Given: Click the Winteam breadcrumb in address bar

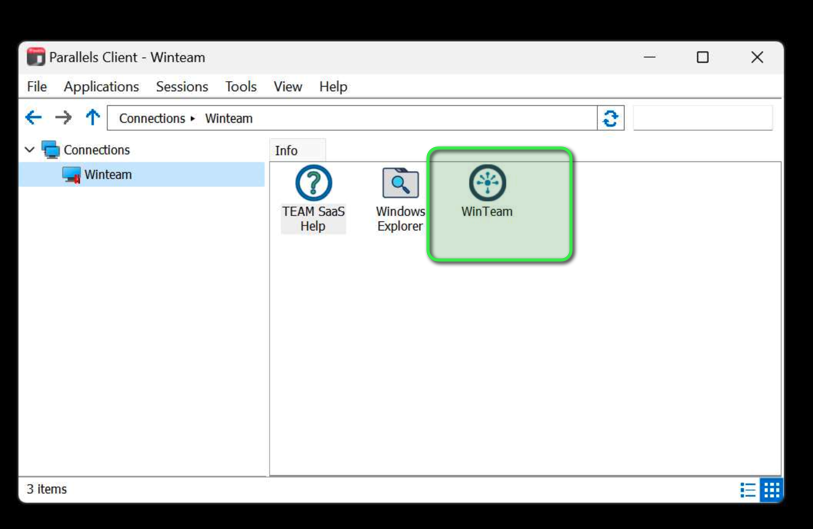Looking at the screenshot, I should point(229,118).
